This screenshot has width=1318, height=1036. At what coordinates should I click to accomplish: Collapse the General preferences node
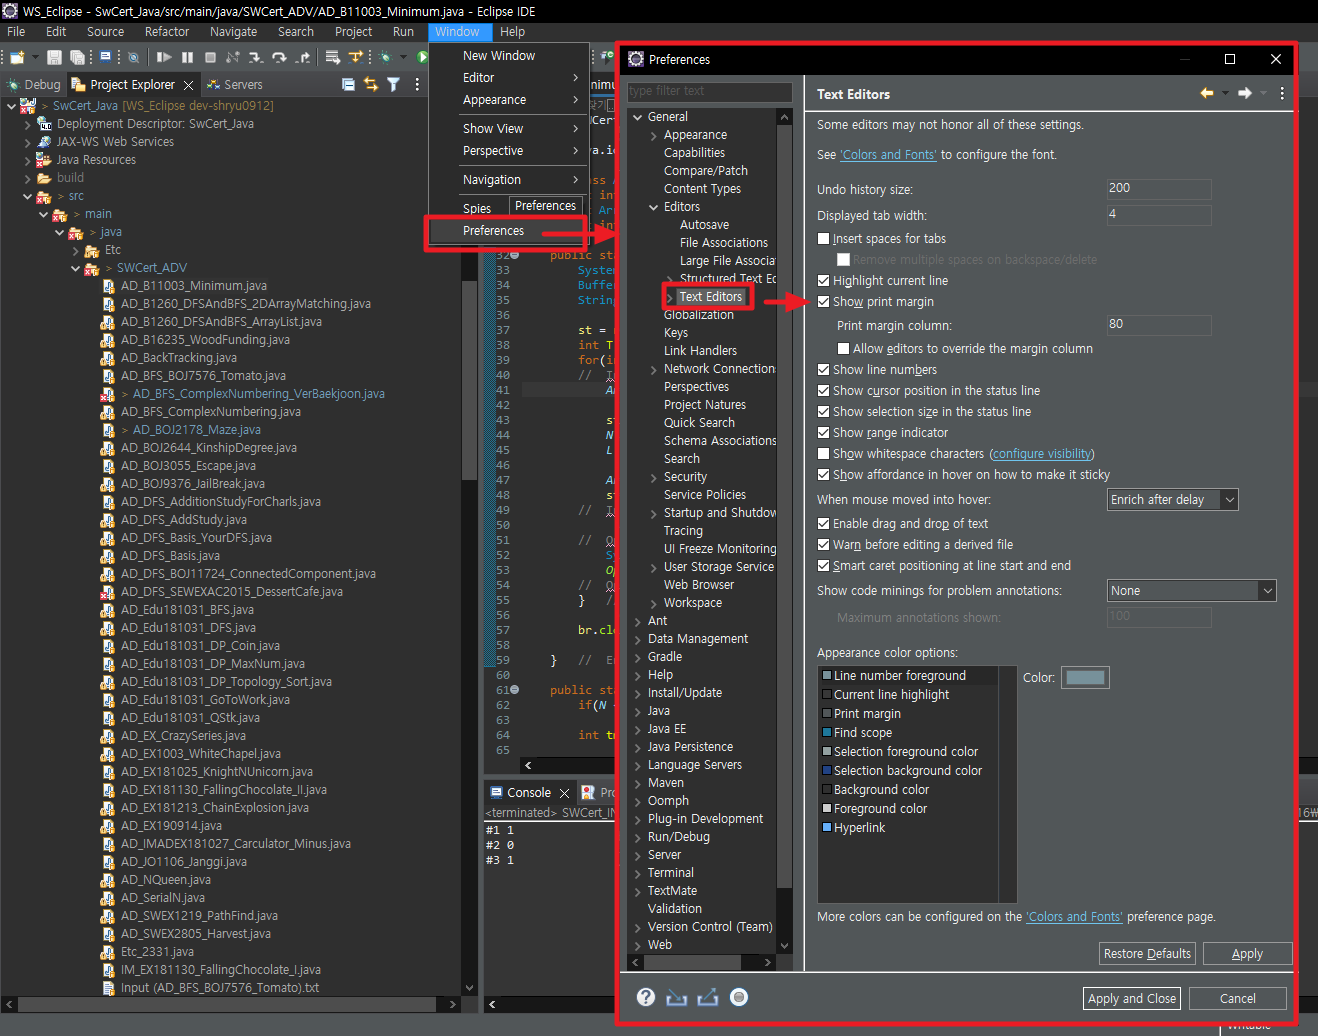pos(638,117)
